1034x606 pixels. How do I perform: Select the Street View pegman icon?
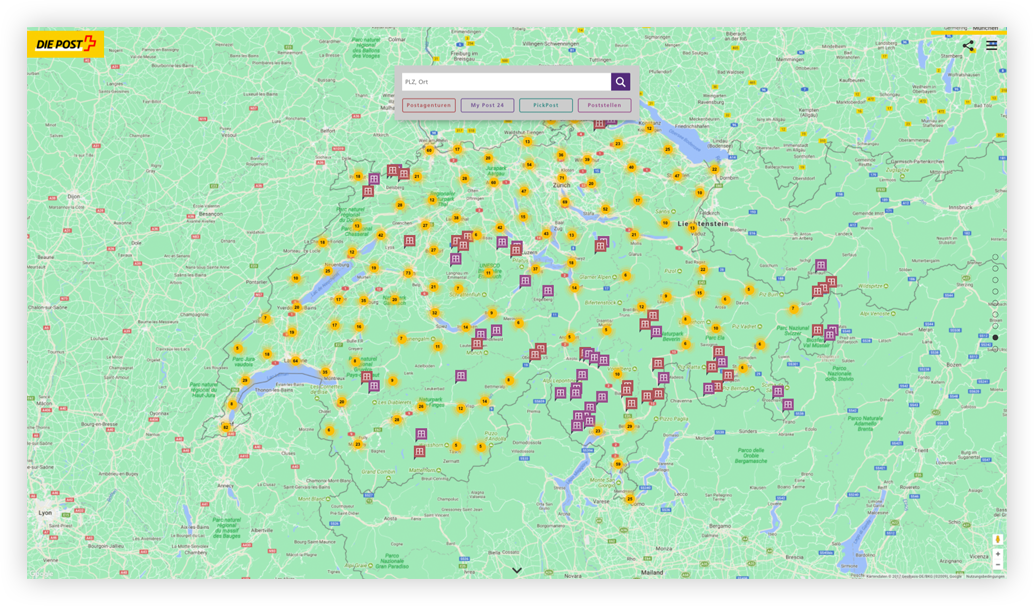tap(998, 539)
